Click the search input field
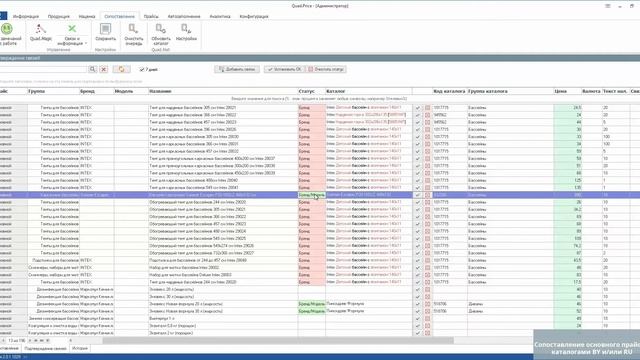This screenshot has height=360, width=640. tap(43, 69)
